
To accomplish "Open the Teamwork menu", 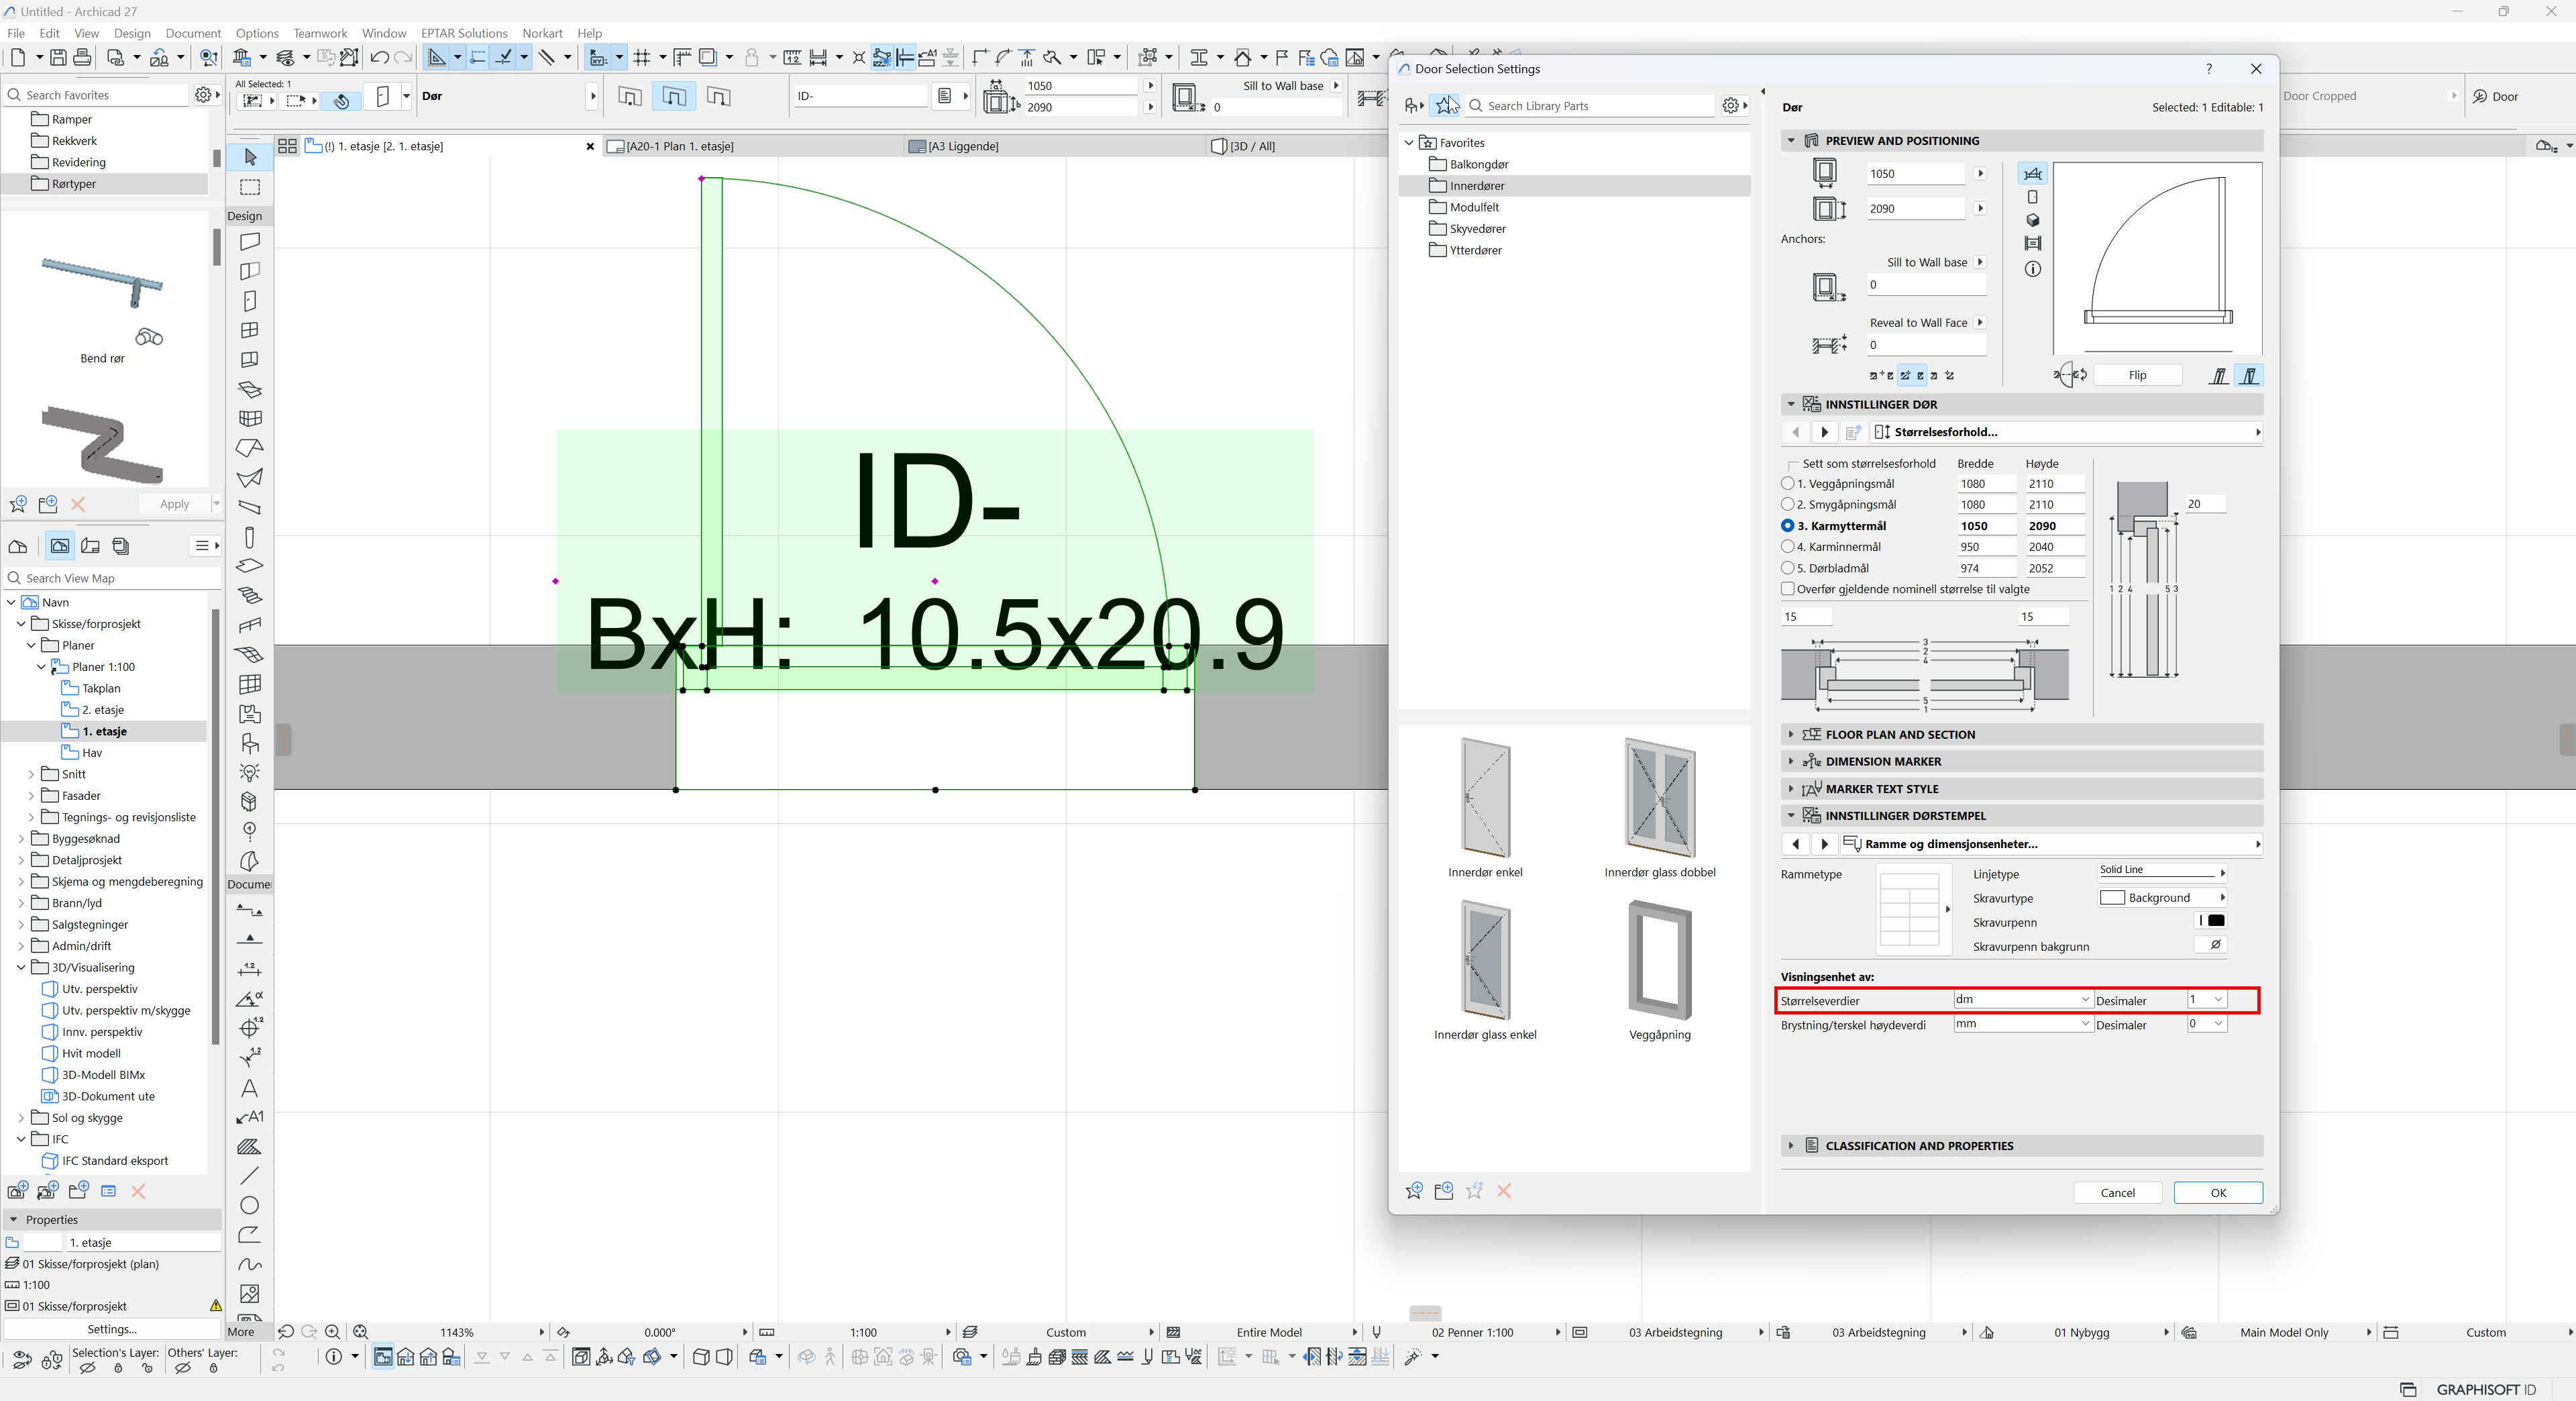I will [320, 33].
